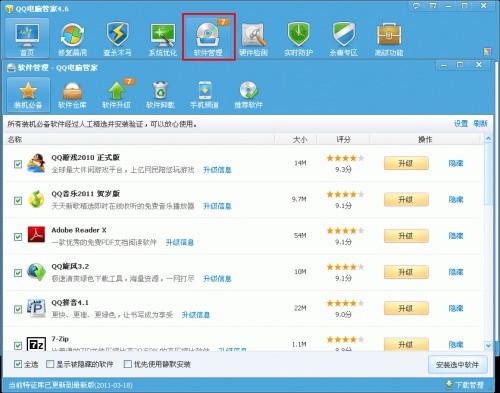Click 隐藏 link for Adobe Reader X

[456, 236]
